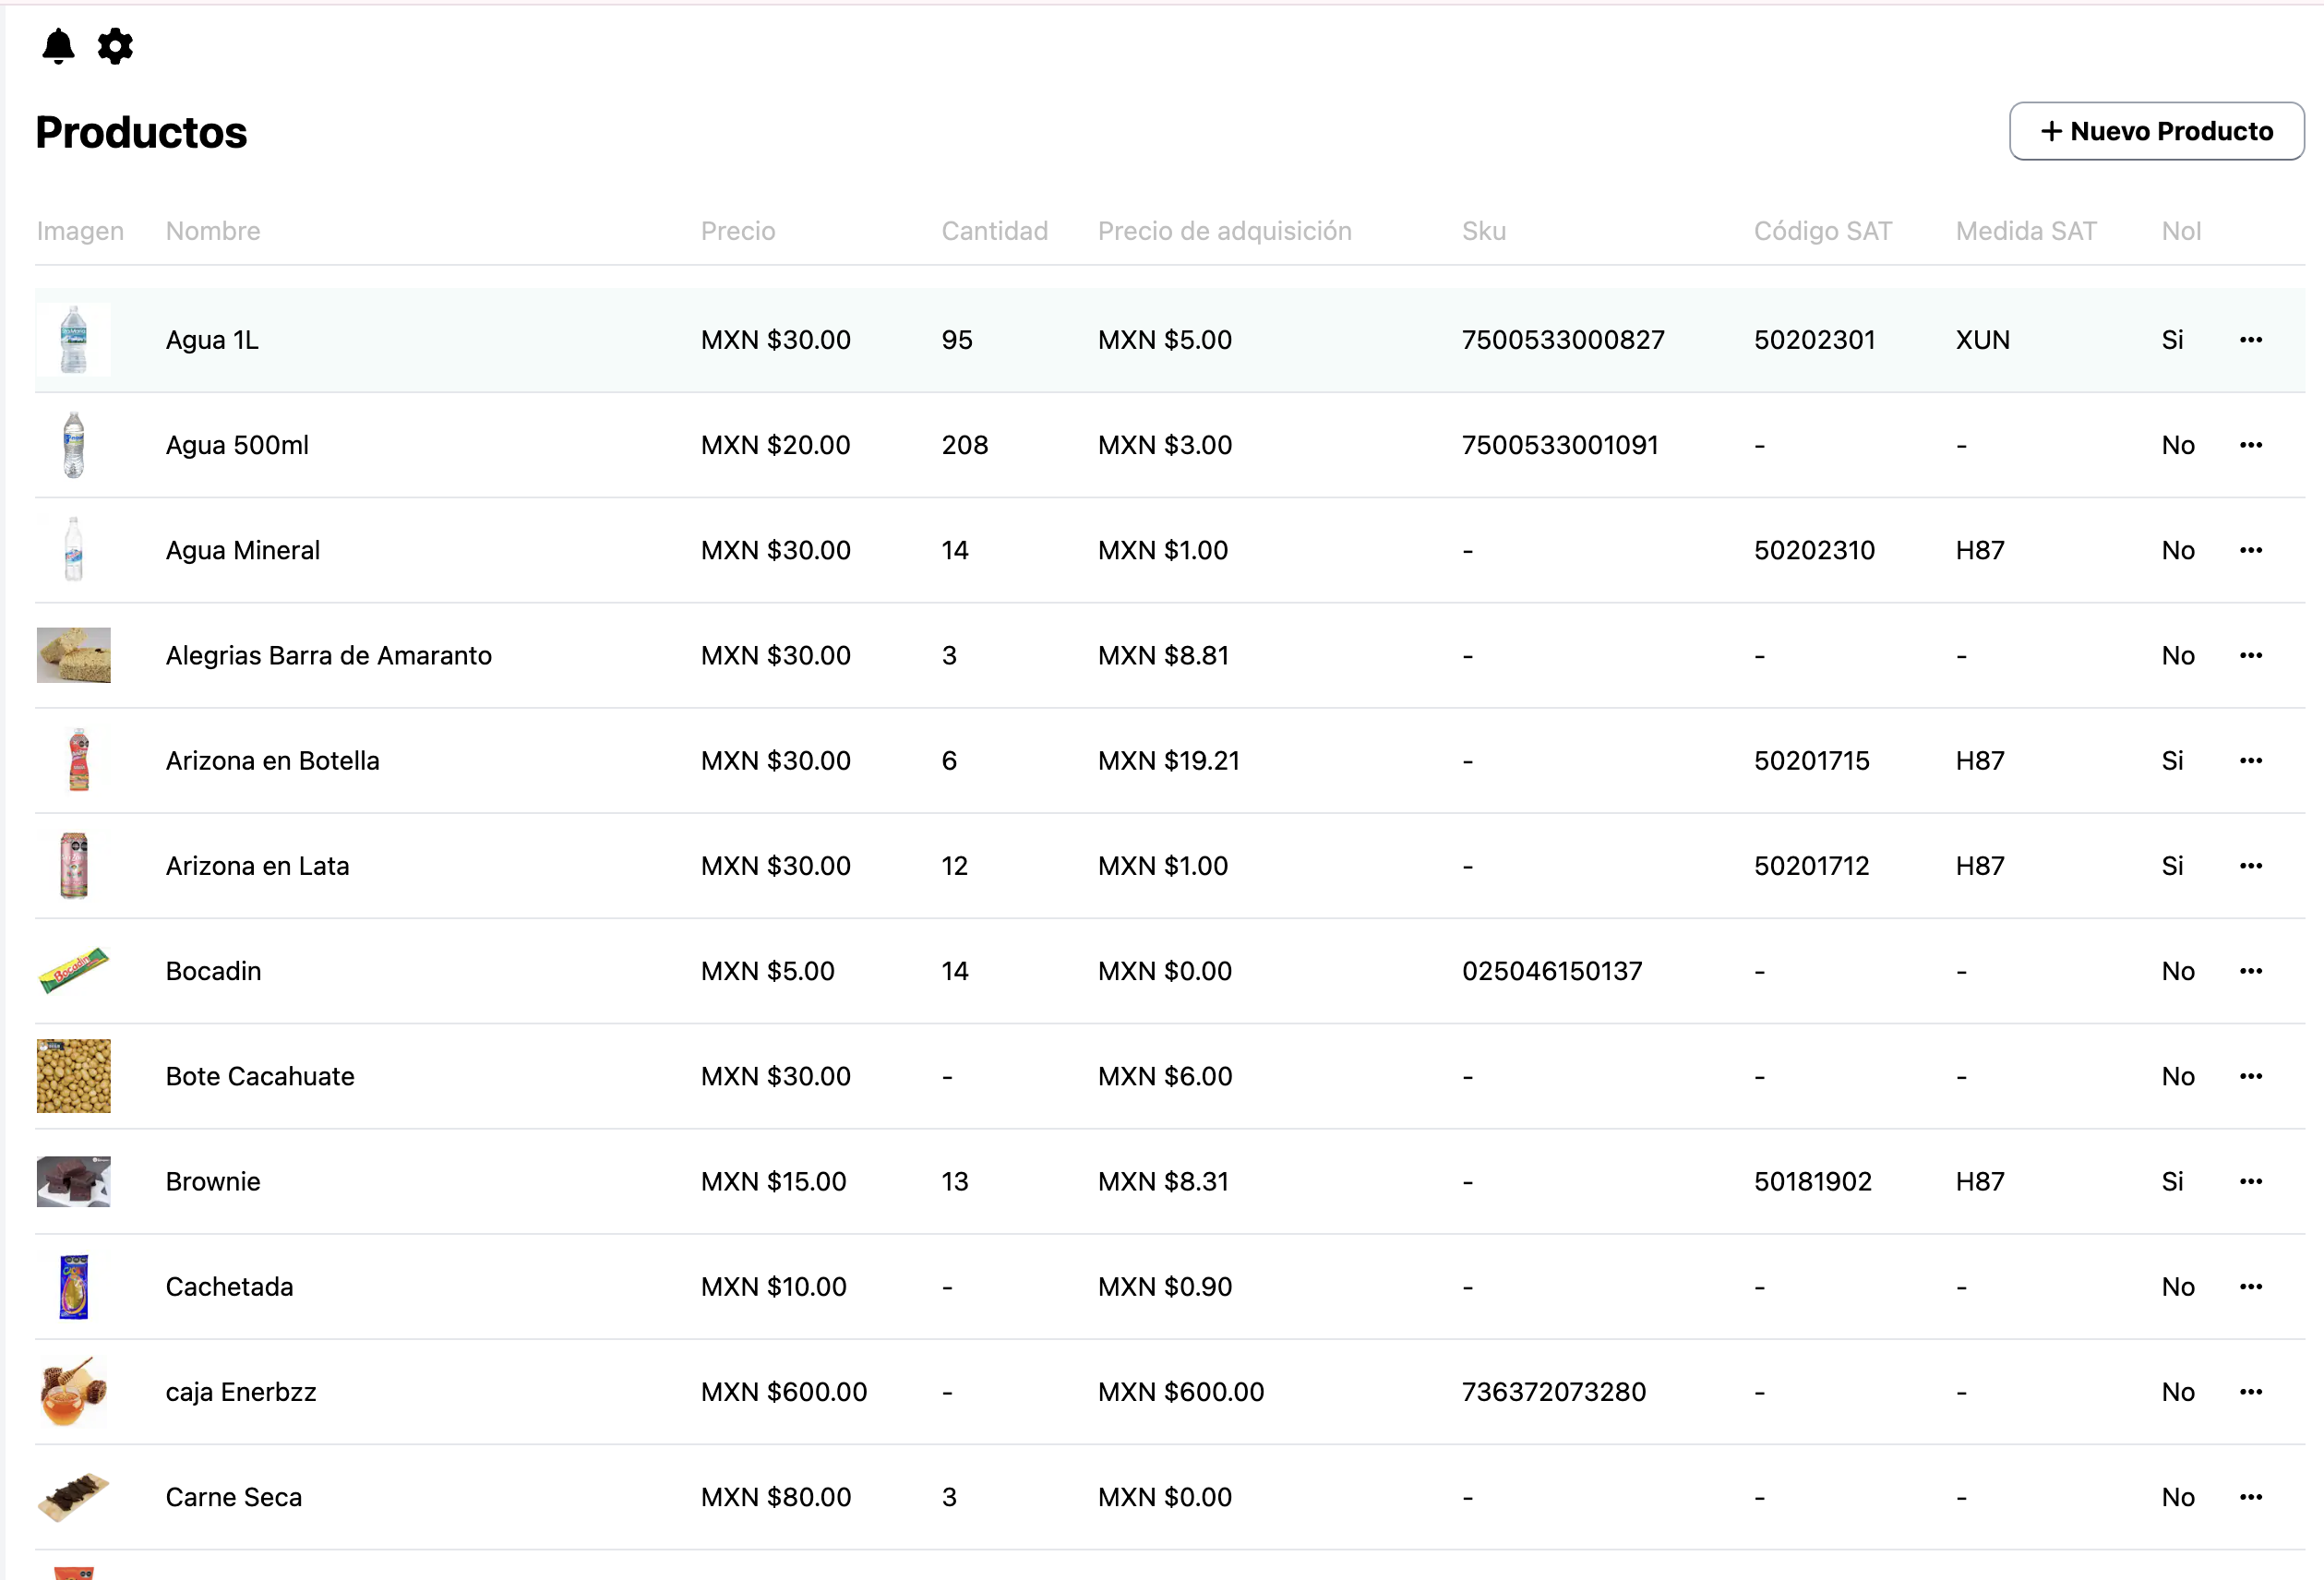Screen dimensions: 2324x1580
Task: Open three-dot menu for Agua 1L
Action: [2250, 340]
